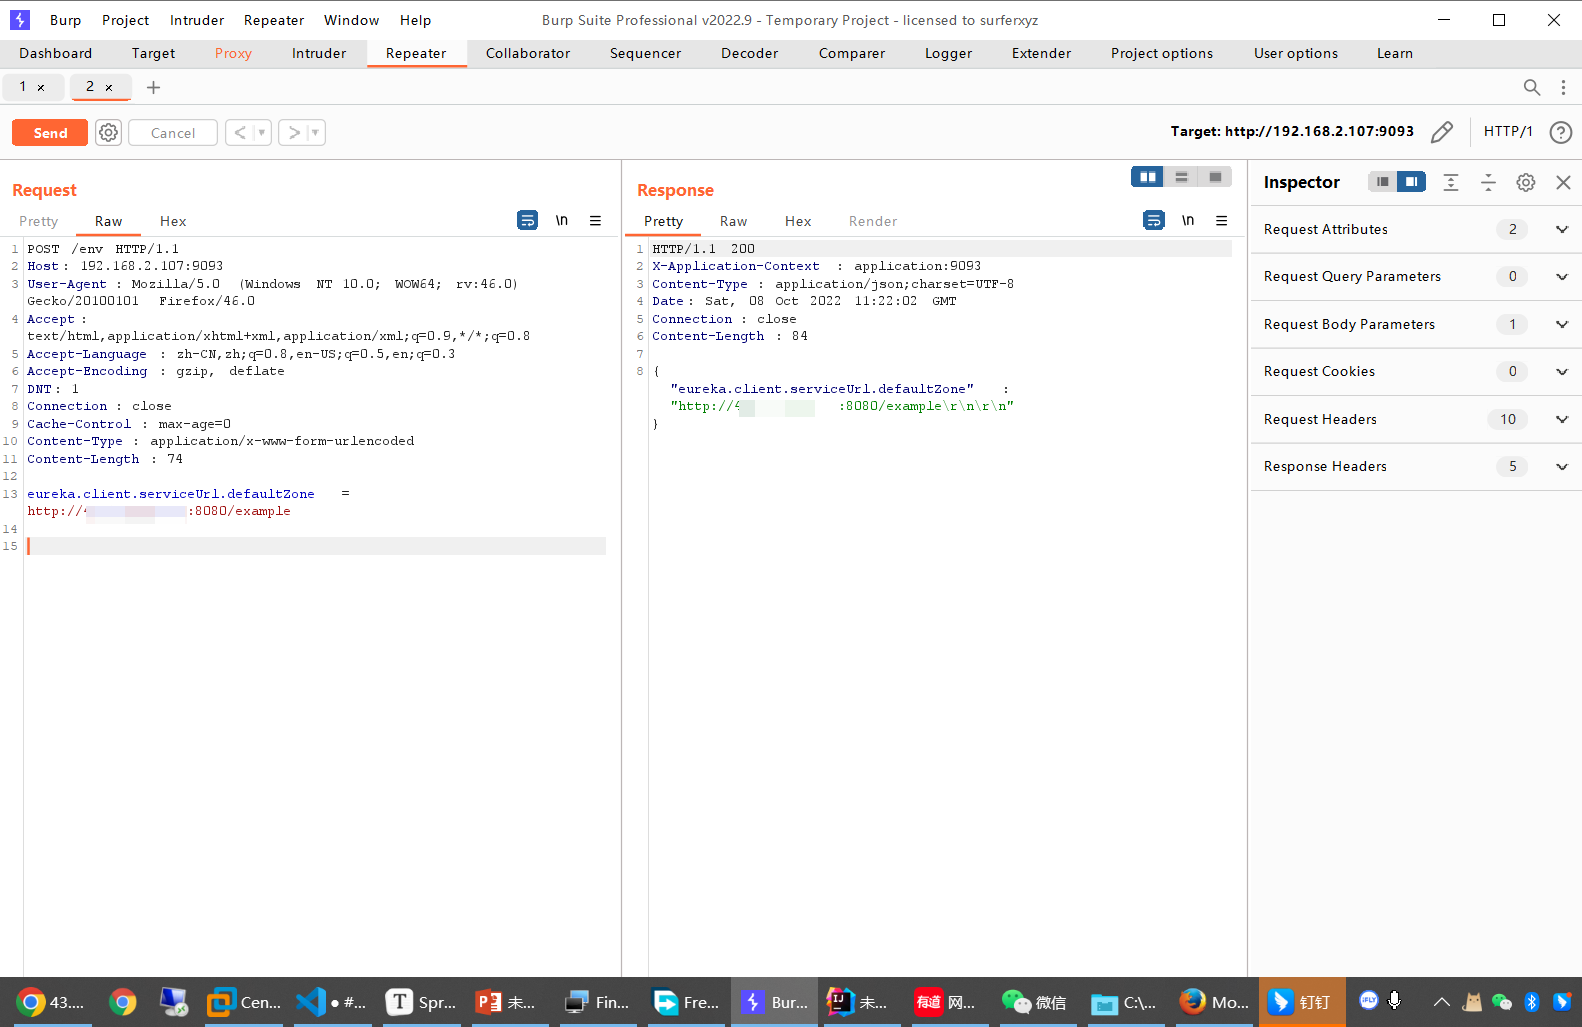Viewport: 1582px width, 1027px height.
Task: Add a new Repeater tab with plus
Action: coord(153,88)
